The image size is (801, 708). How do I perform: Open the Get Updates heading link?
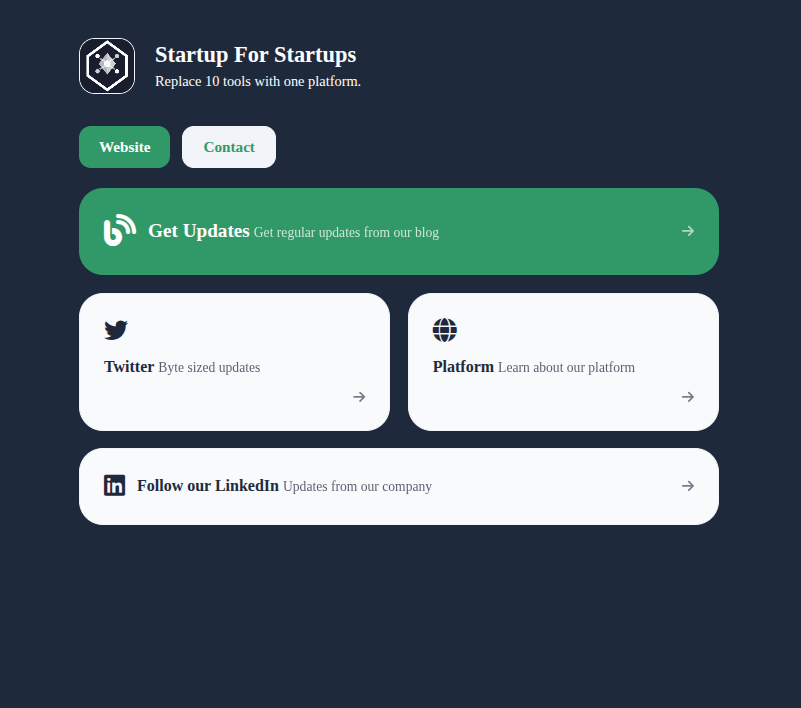click(199, 231)
